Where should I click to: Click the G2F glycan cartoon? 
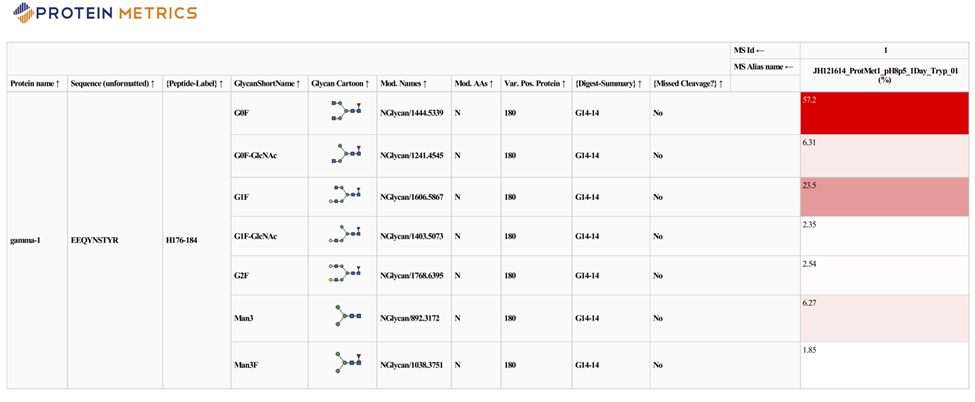click(x=343, y=274)
